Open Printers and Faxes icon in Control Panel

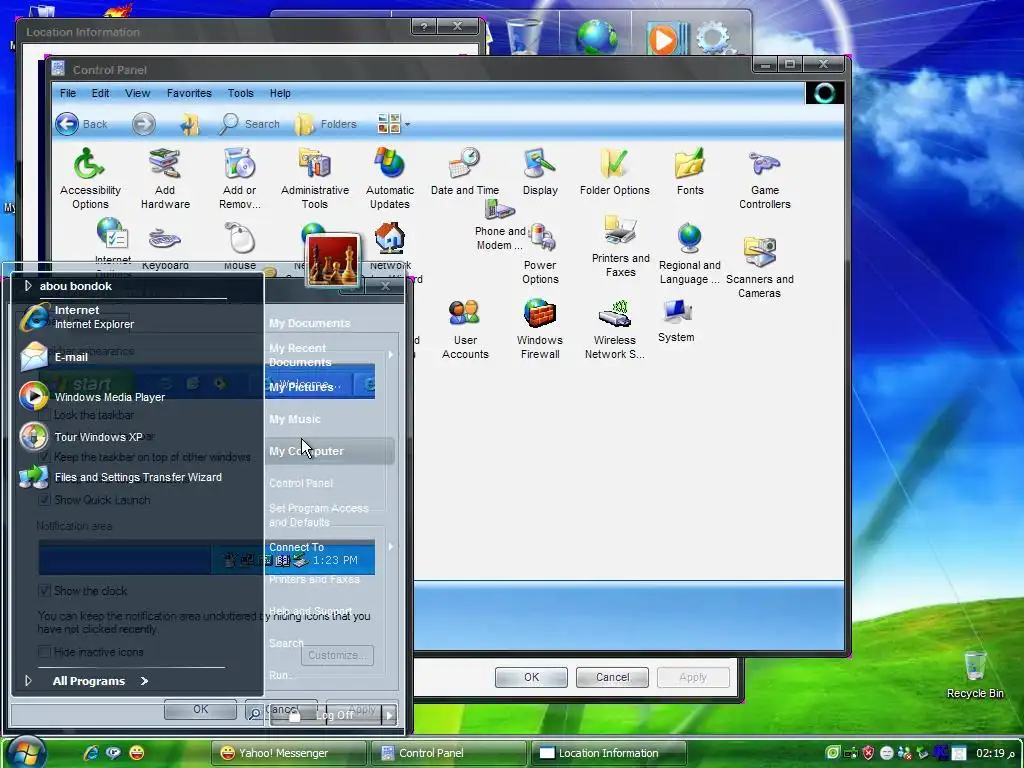tap(620, 246)
